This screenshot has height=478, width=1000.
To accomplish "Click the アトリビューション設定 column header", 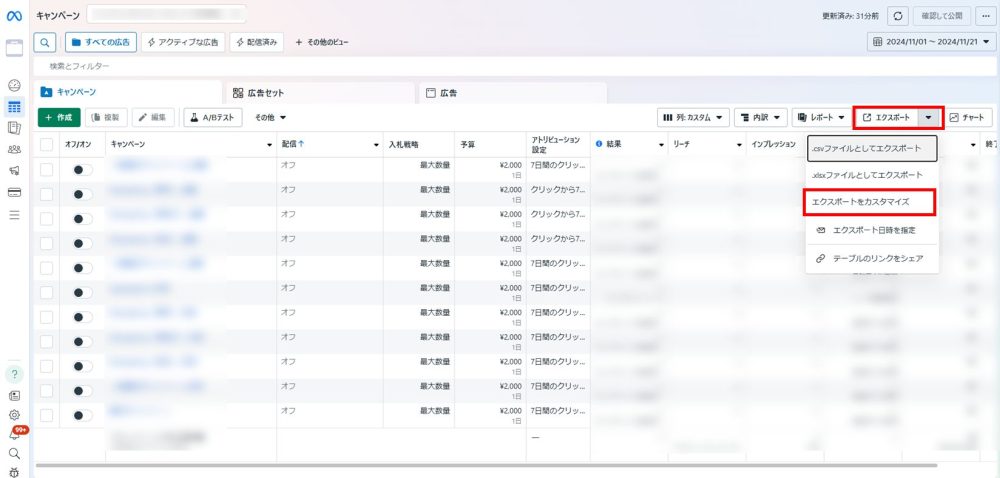I will 557,145.
